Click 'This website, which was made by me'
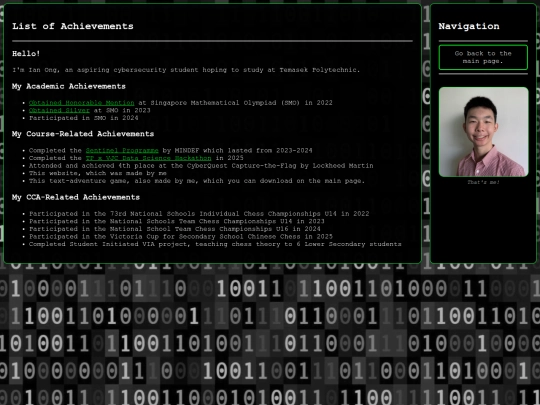Viewport: 540px width, 405px height. click(98, 173)
